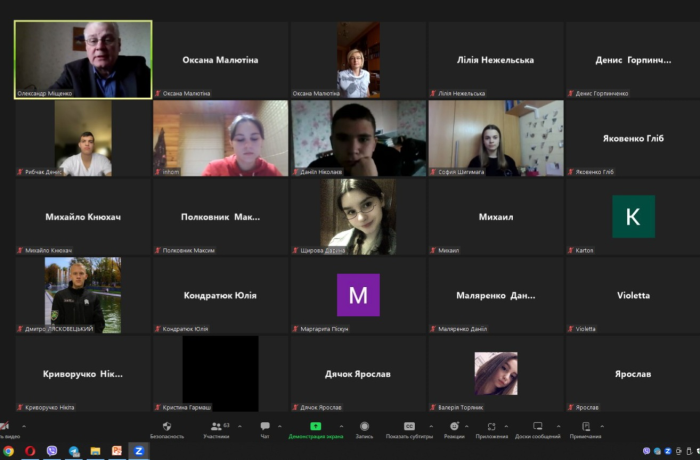Select Олександр Міщенко's highlighted video tile
The width and height of the screenshot is (700, 460).
83,60
